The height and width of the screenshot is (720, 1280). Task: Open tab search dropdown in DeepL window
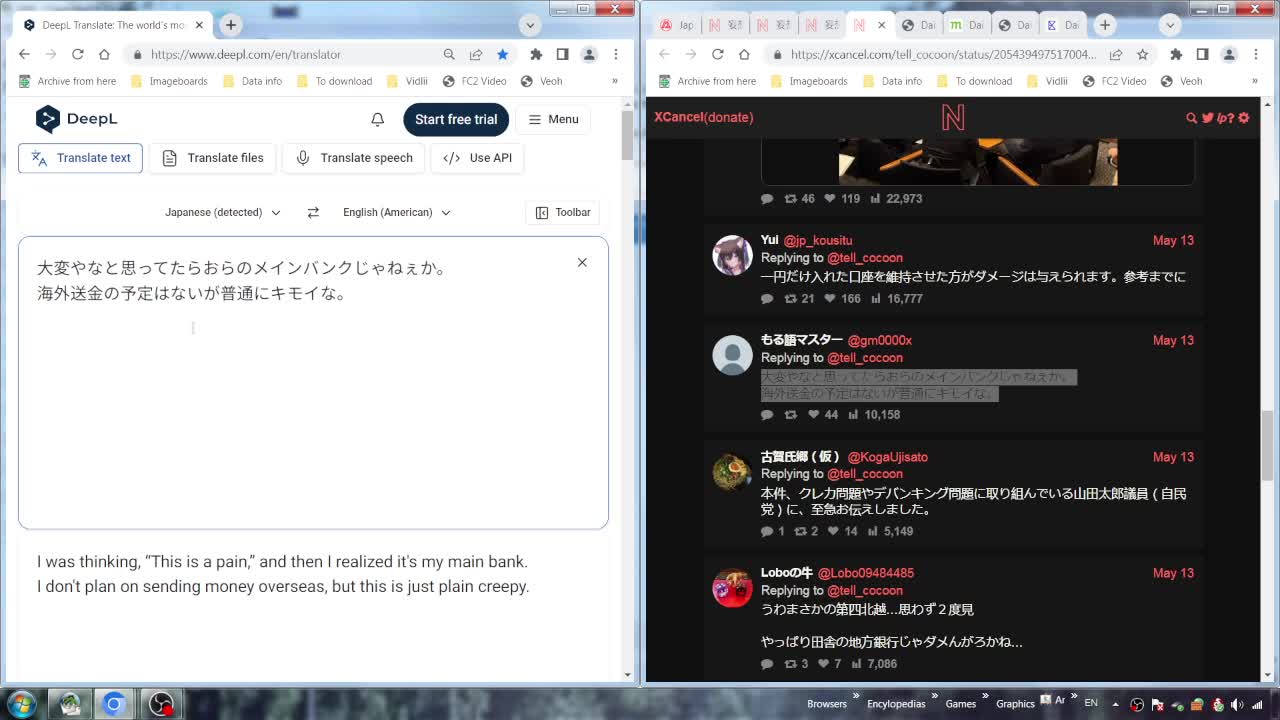pos(530,25)
